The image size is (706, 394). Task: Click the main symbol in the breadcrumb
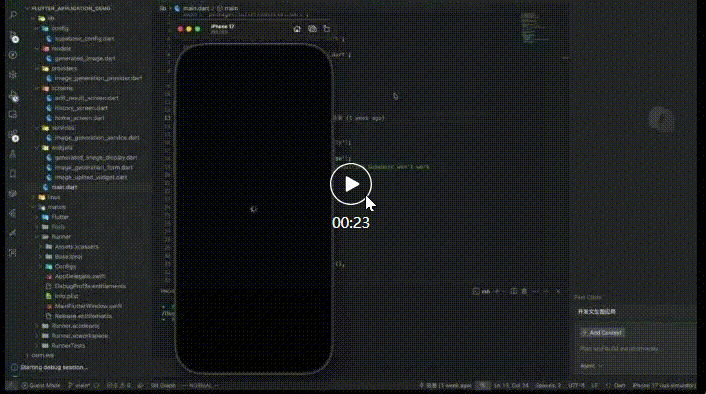pos(231,8)
